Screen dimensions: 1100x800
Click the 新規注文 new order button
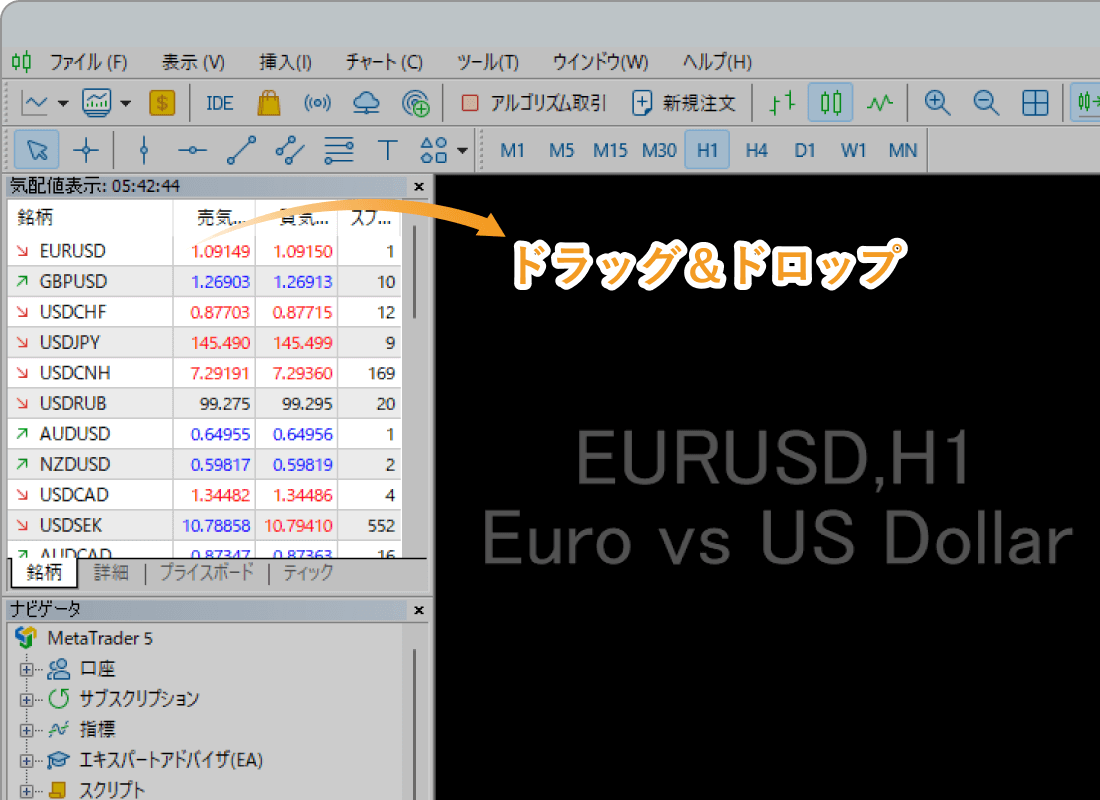684,103
